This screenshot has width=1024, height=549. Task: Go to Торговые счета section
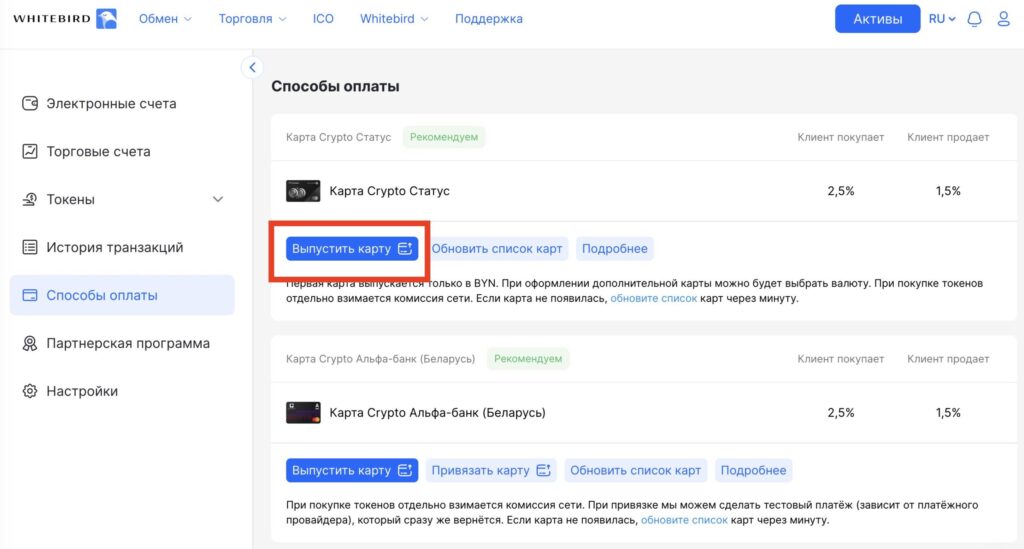122,151
